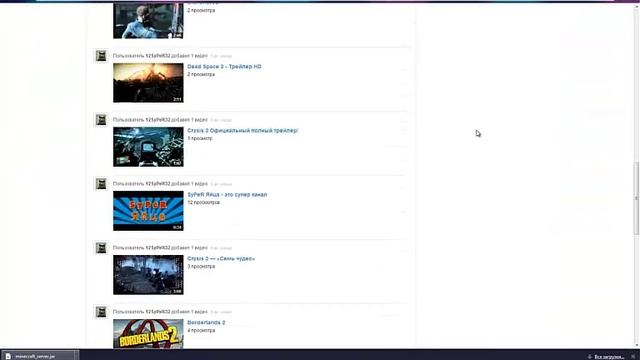Click the timestamp of the SyPeR Яйца post
This screenshot has height=360, width=640.
pyautogui.click(x=221, y=184)
